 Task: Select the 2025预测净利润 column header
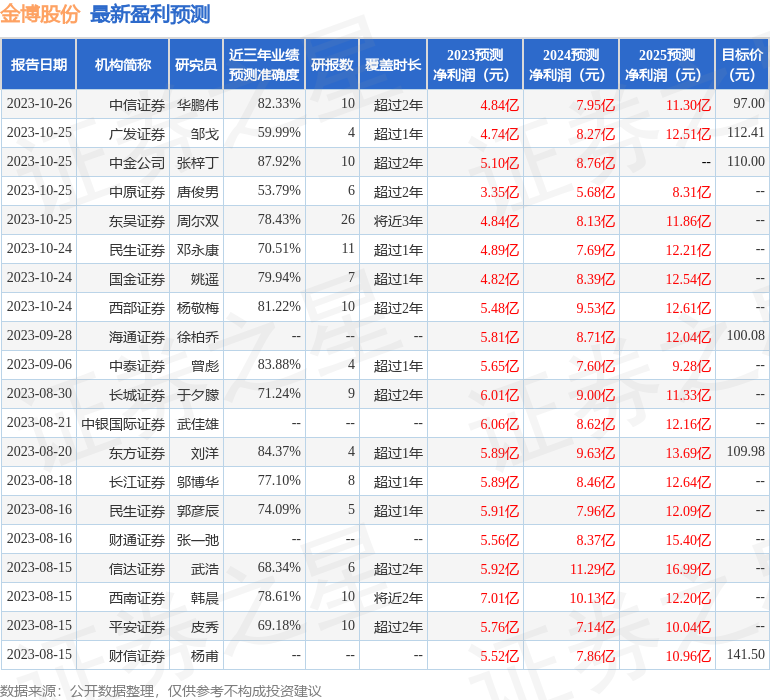point(667,64)
